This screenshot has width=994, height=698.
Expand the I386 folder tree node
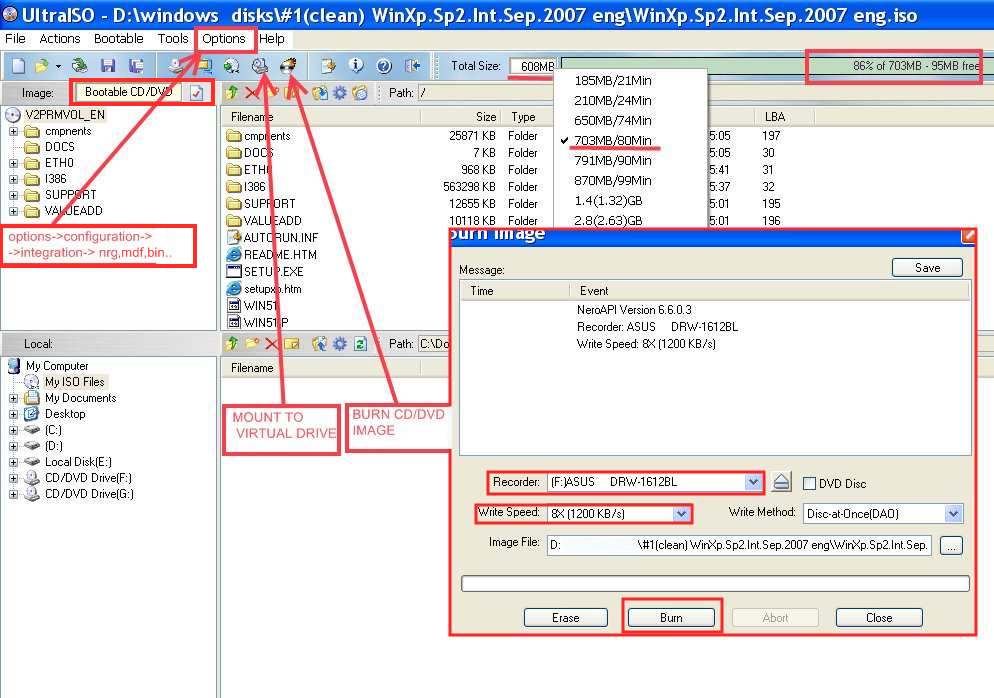point(13,179)
